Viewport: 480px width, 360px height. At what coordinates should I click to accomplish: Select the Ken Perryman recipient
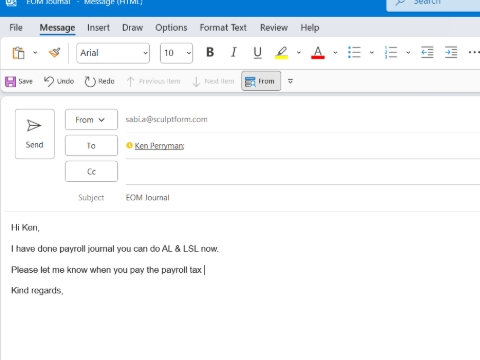point(159,146)
